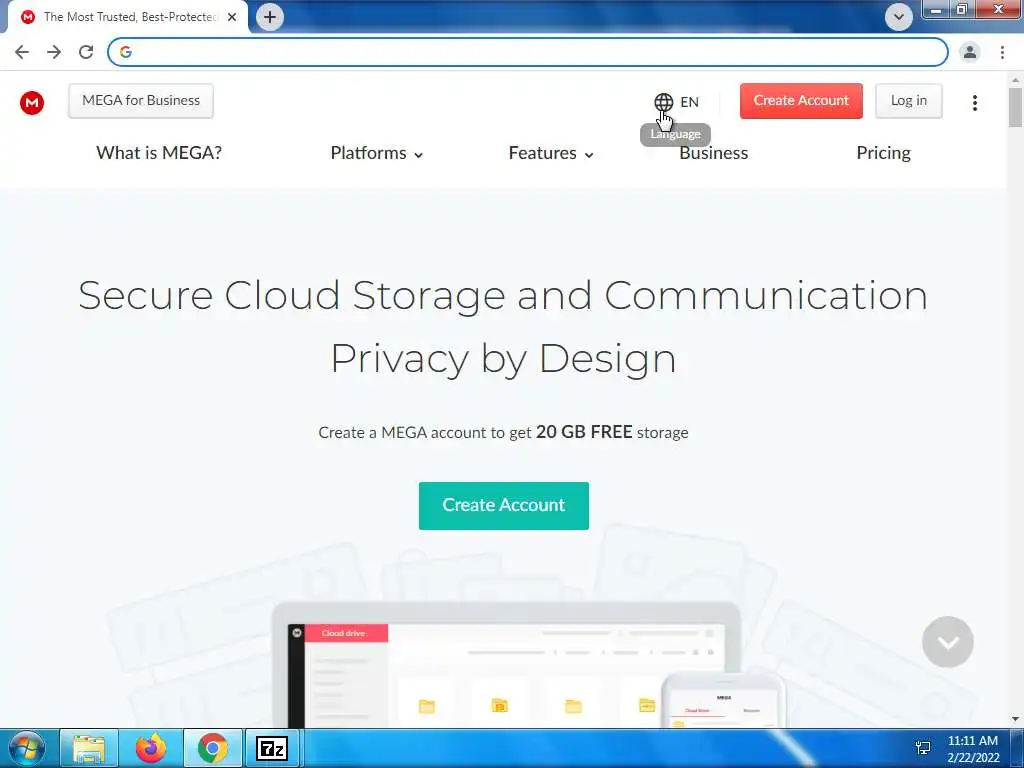Screen dimensions: 1024x768
Task: Click red Create Account button
Action: coord(801,101)
